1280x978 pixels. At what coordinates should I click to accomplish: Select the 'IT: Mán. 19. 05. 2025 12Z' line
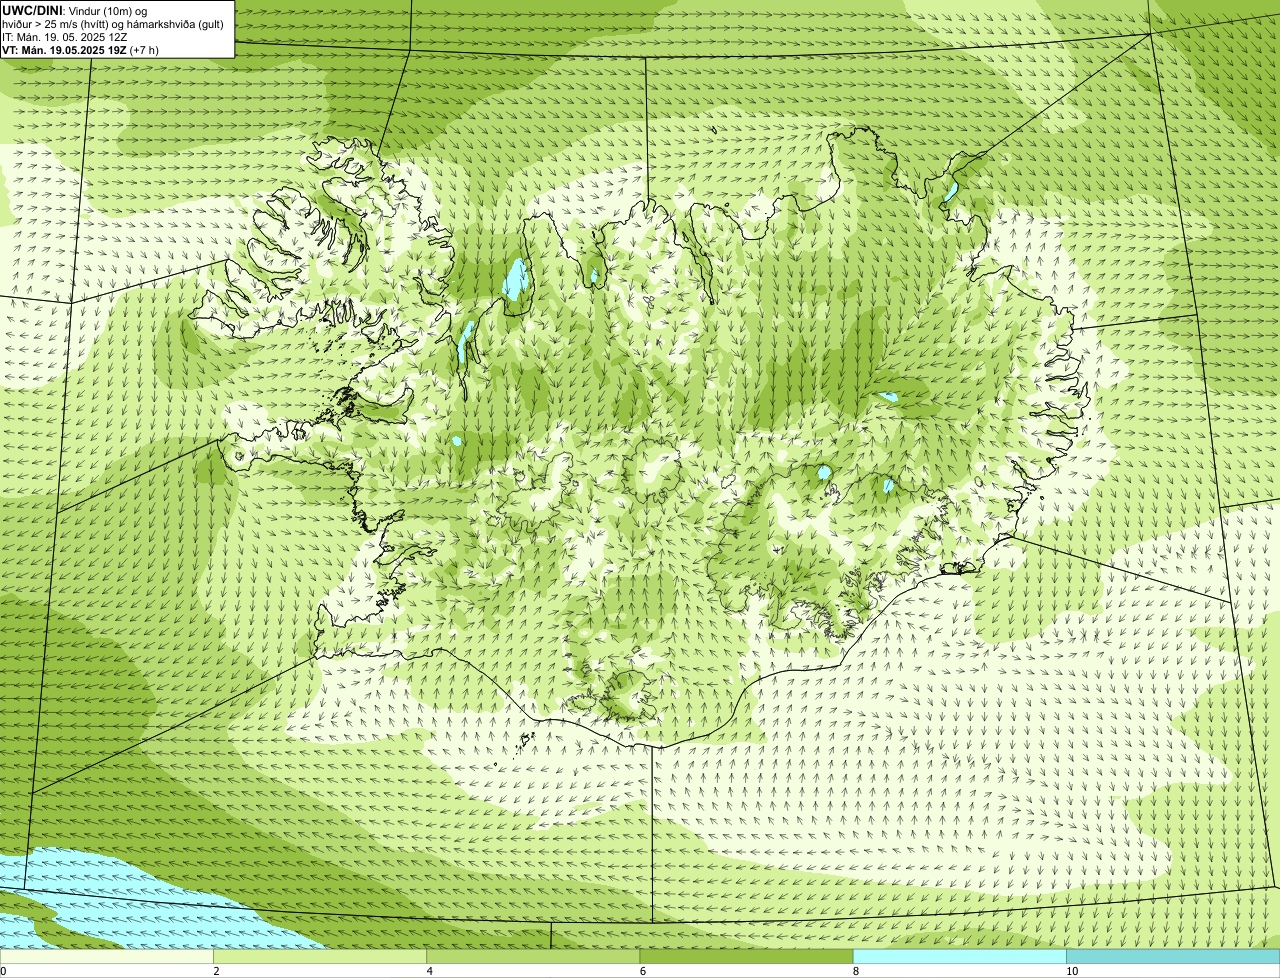pyautogui.click(x=63, y=36)
